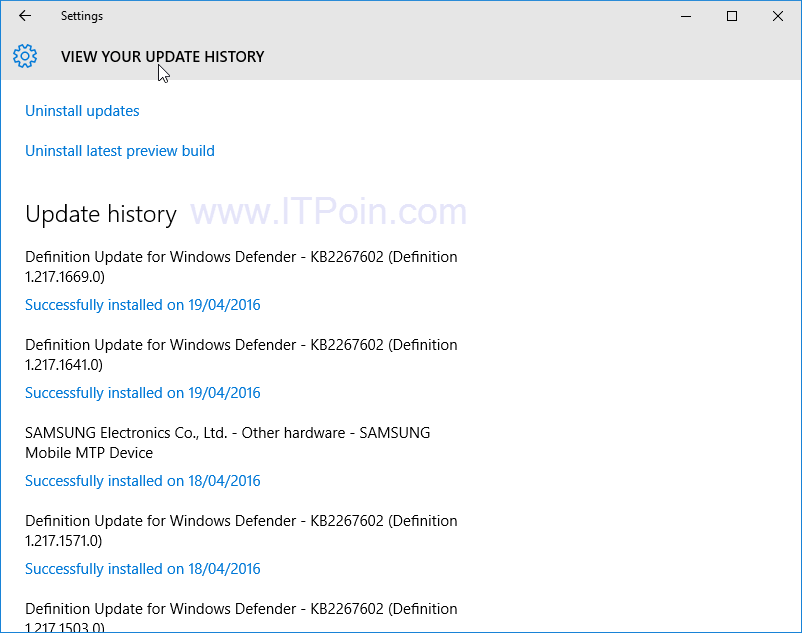Open install status for Definition 1.217.1571.0
Viewport: 802px width, 633px height.
142,569
